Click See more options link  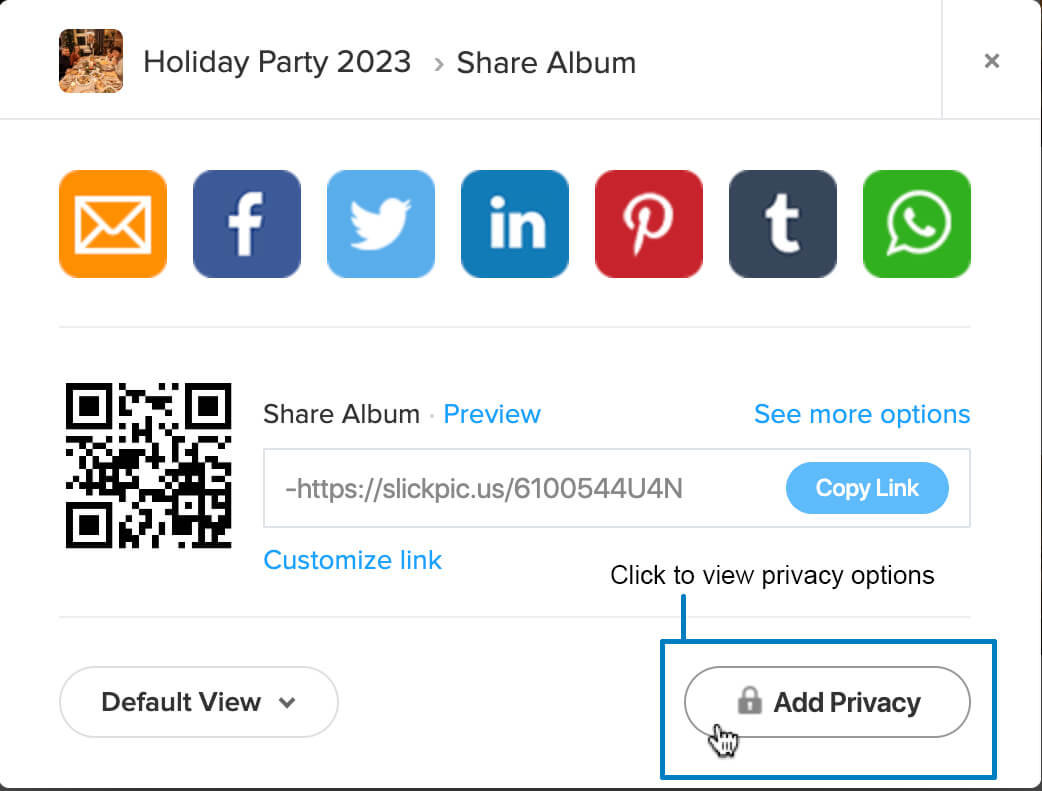862,414
